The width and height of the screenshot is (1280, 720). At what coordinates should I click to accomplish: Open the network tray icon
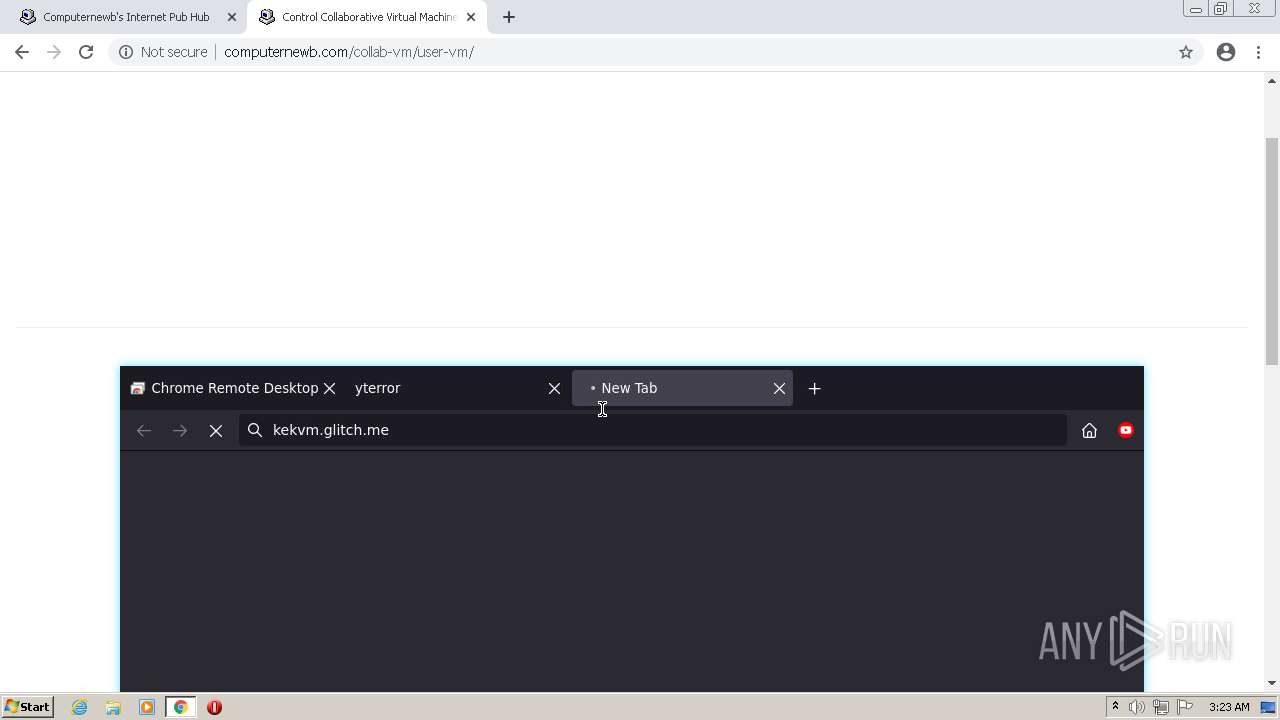(1161, 707)
